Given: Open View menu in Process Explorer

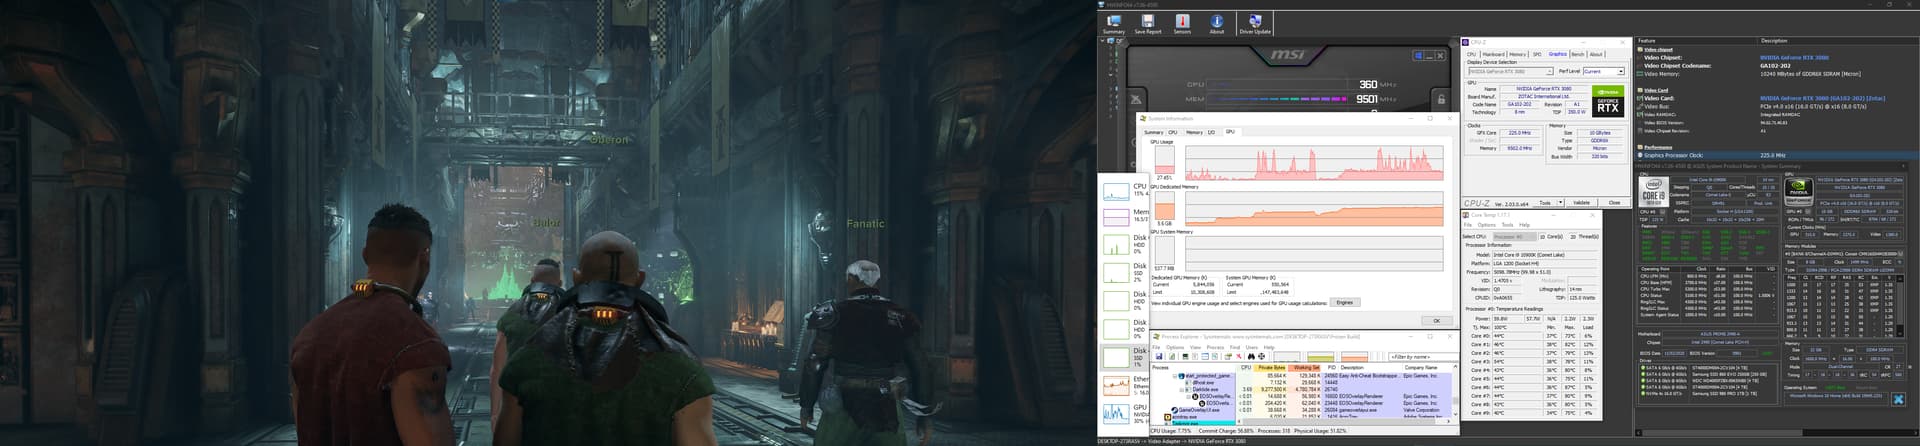Looking at the screenshot, I should (1195, 348).
